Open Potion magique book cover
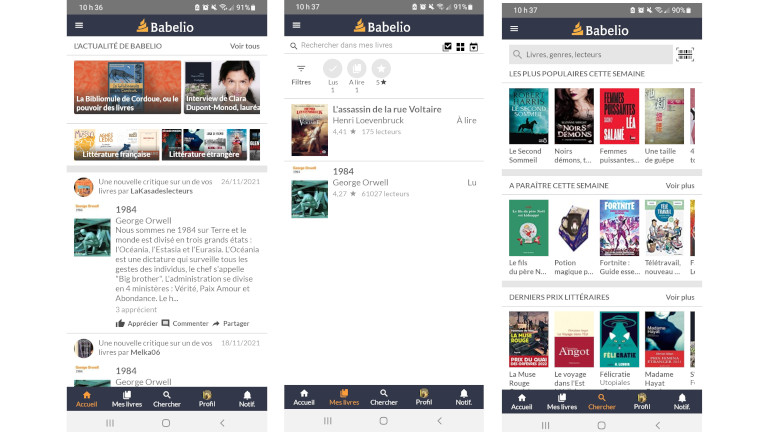 (x=574, y=228)
